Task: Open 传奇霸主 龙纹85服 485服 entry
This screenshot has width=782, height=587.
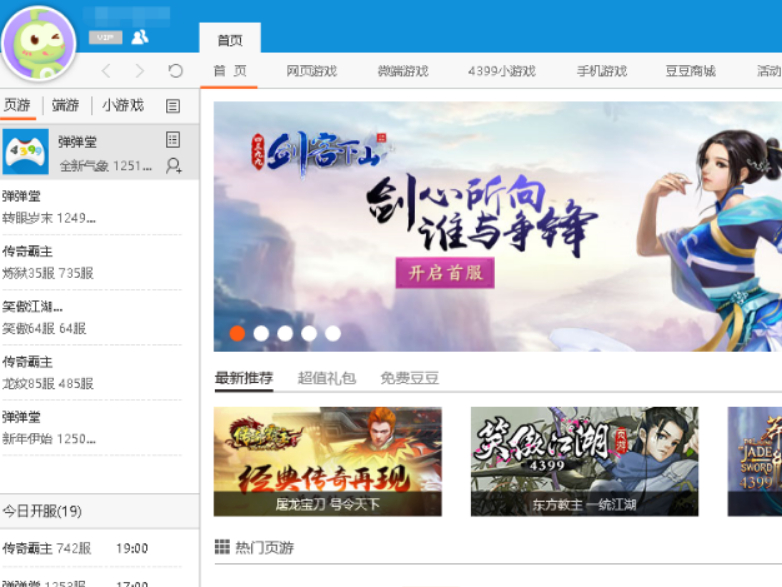Action: 92,373
